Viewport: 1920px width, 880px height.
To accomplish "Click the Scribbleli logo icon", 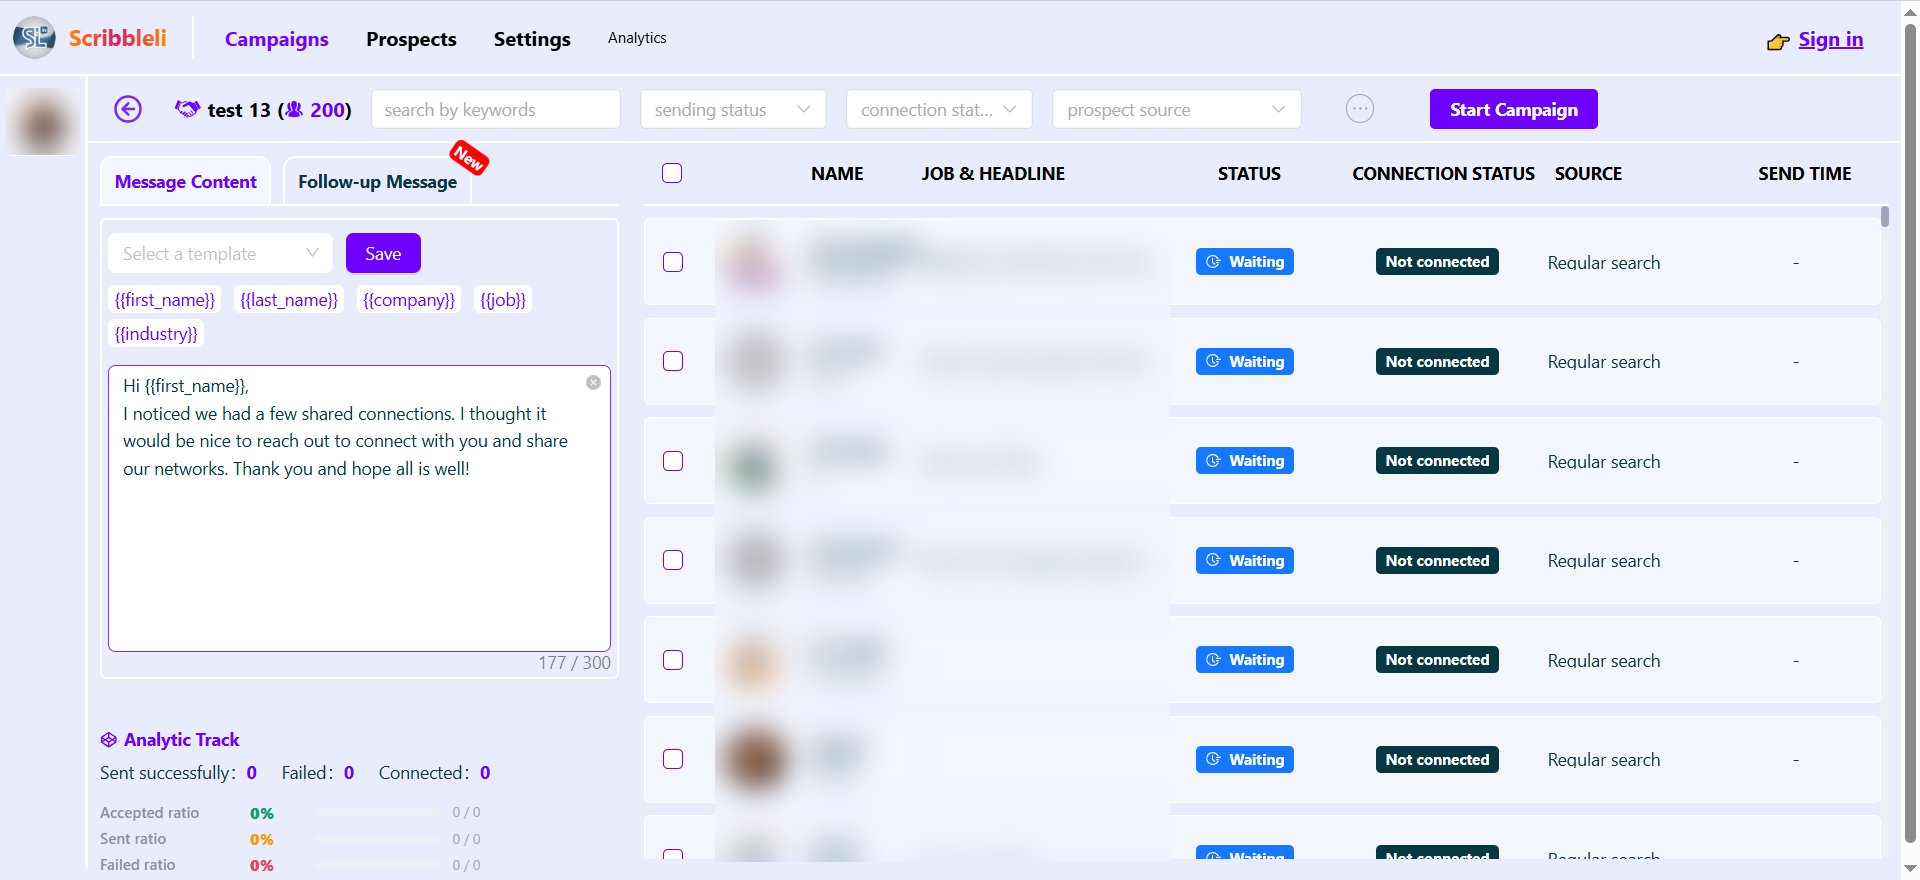I will pos(34,38).
